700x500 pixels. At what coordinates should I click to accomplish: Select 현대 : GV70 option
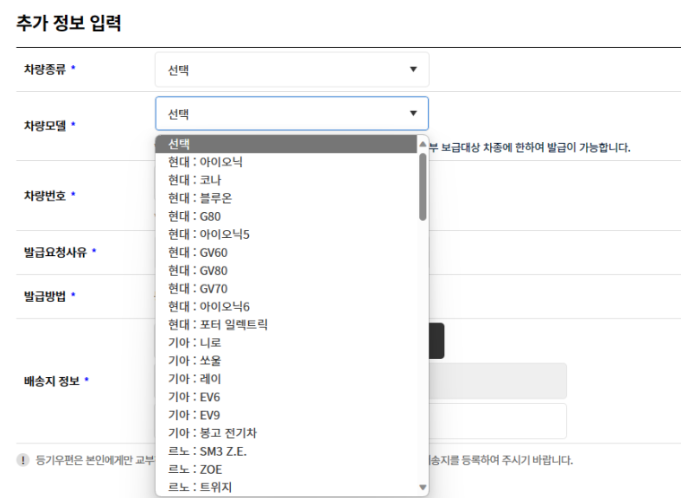coord(286,289)
